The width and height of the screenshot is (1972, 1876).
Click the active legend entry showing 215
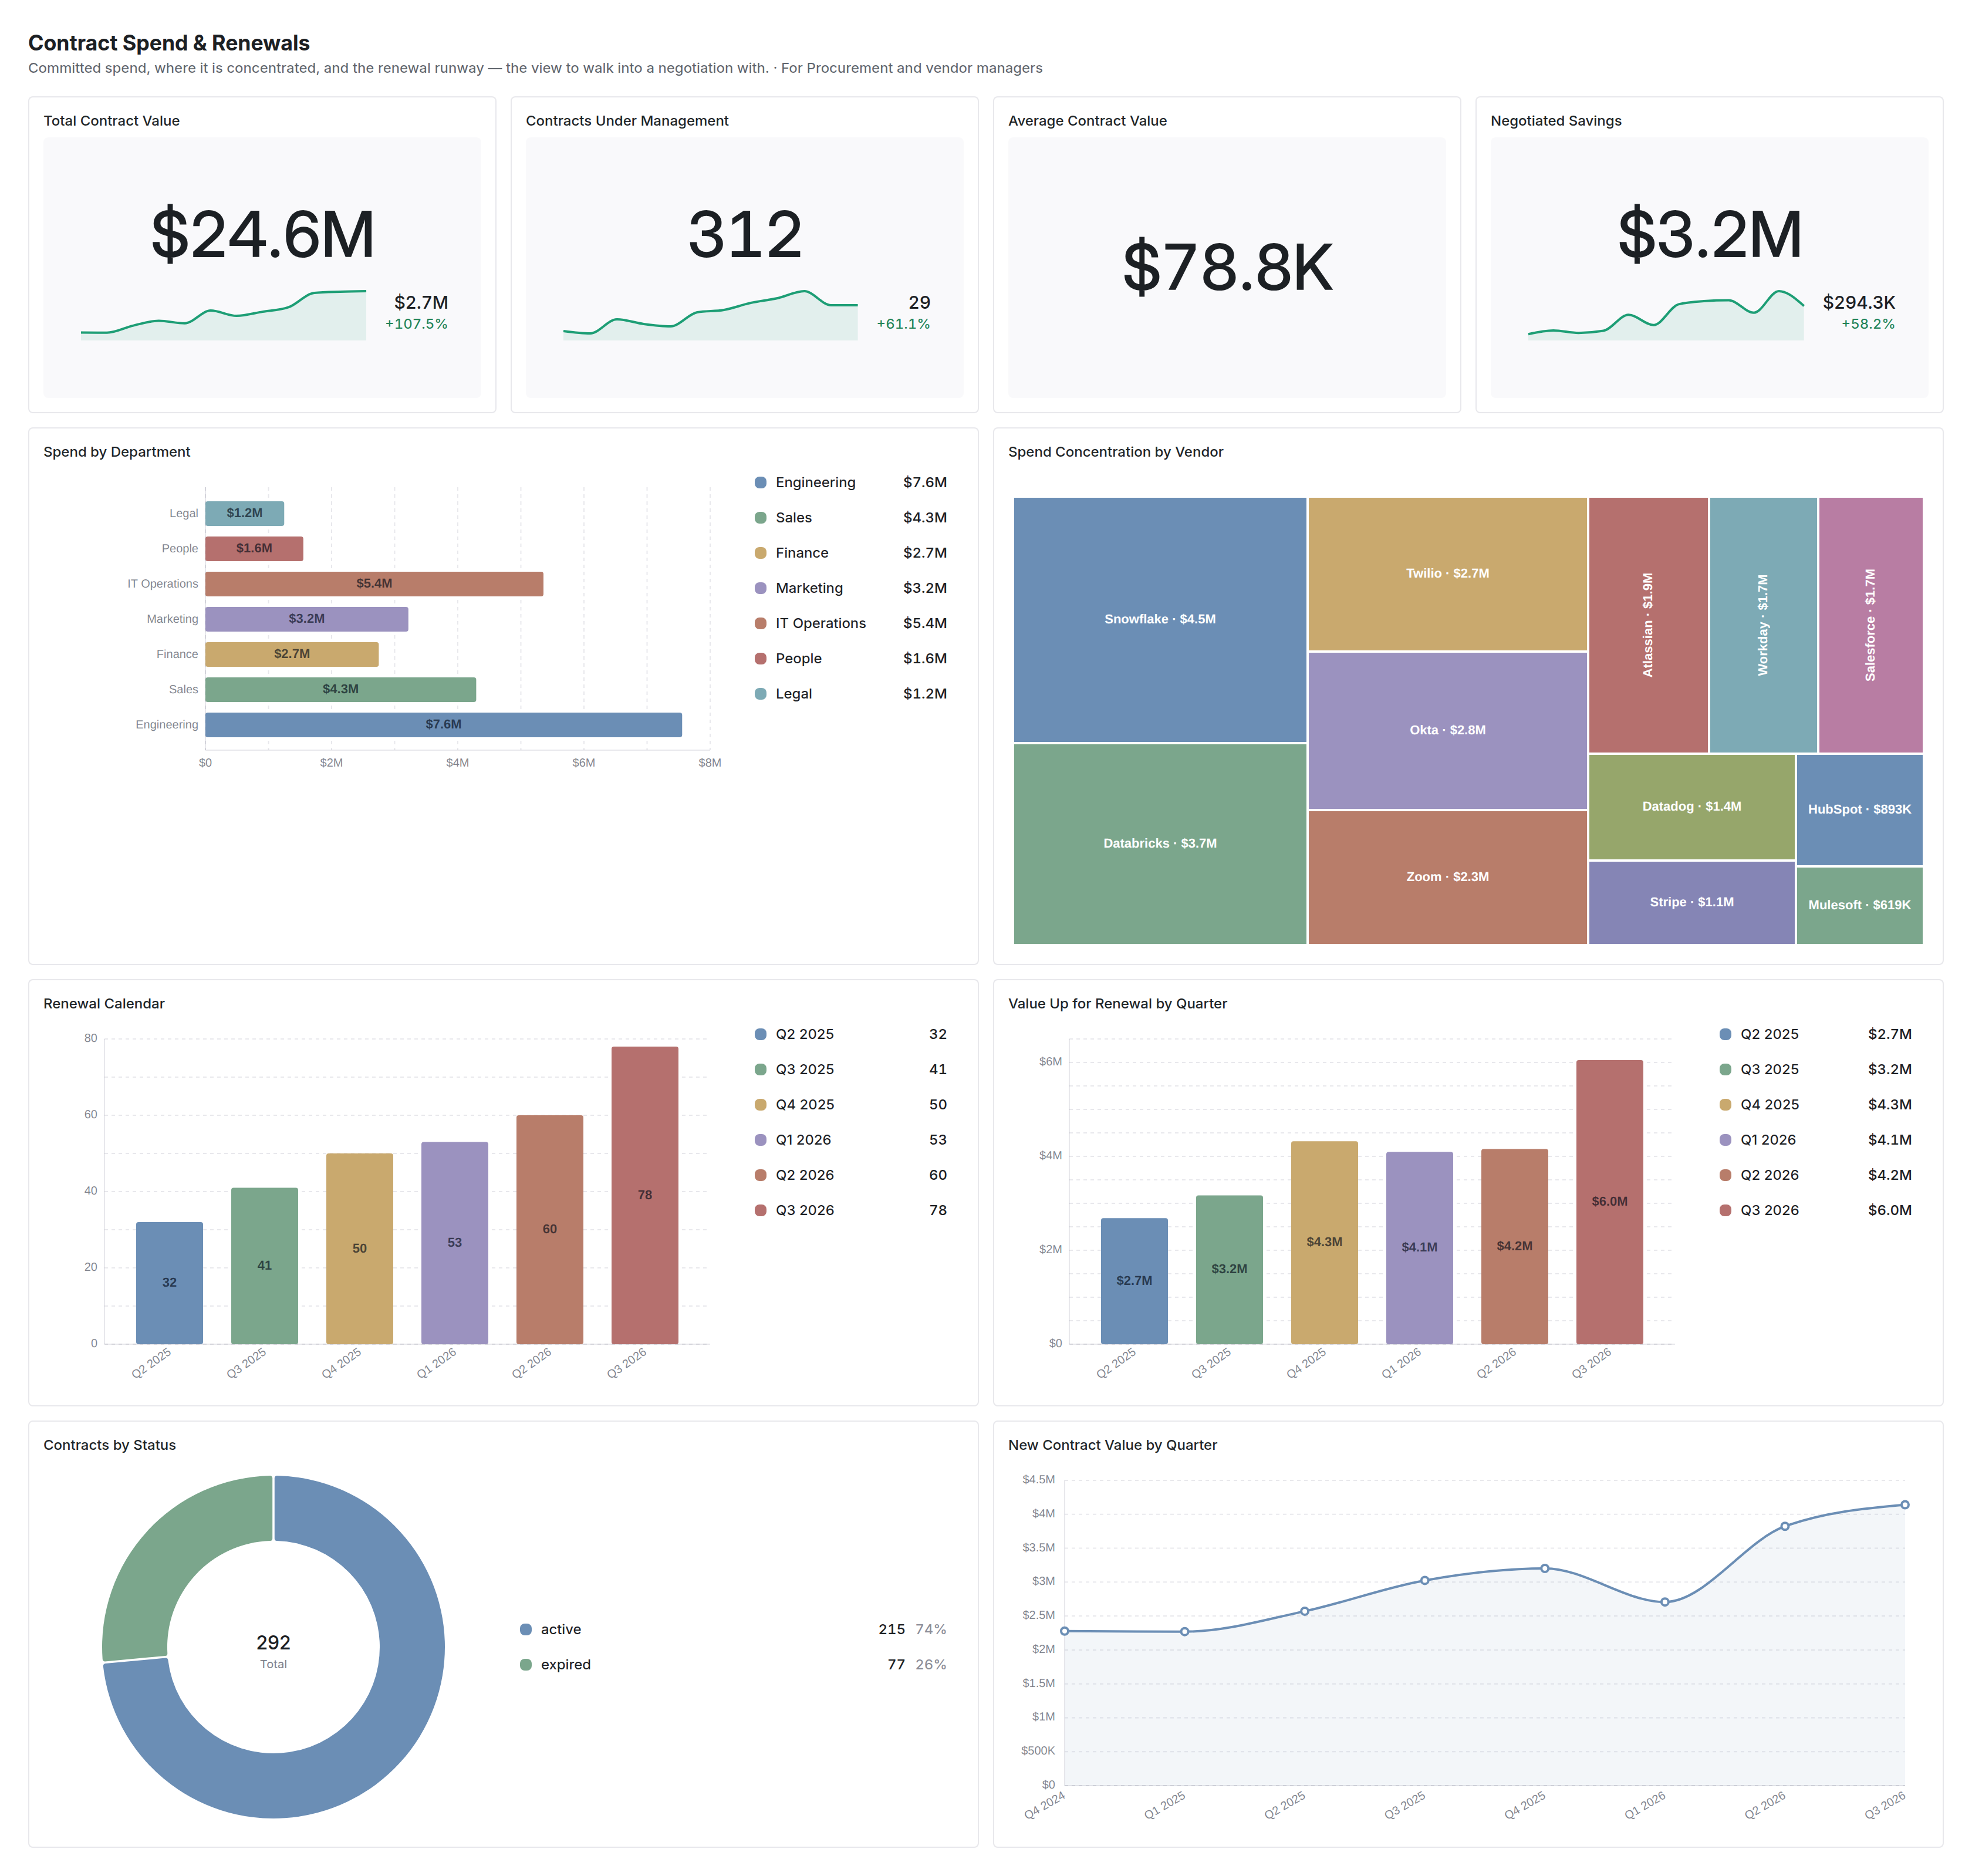733,1629
